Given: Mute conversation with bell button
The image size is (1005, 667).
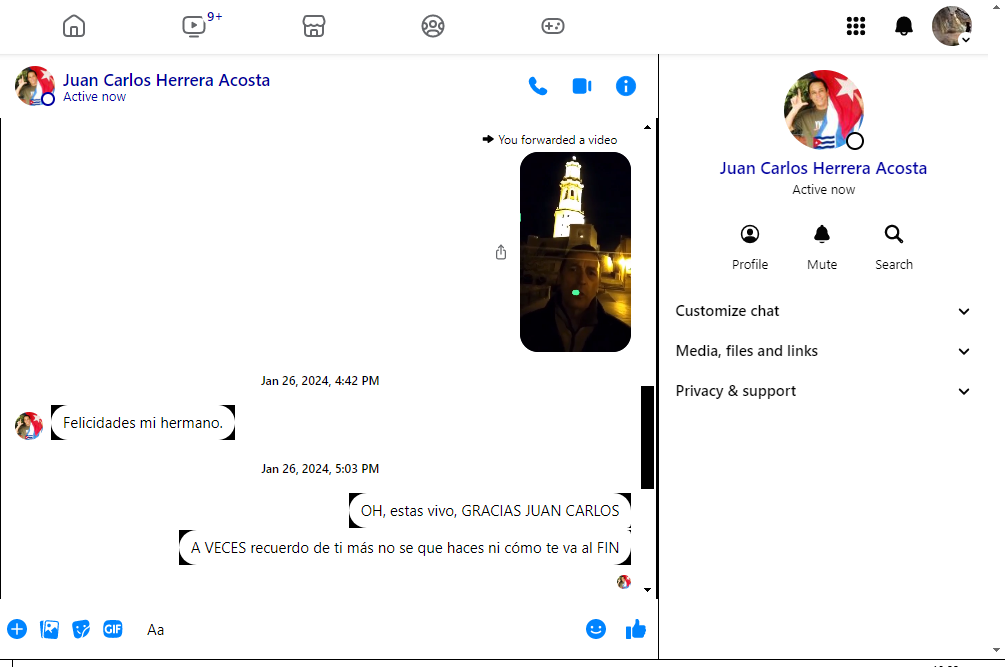Looking at the screenshot, I should pyautogui.click(x=822, y=248).
